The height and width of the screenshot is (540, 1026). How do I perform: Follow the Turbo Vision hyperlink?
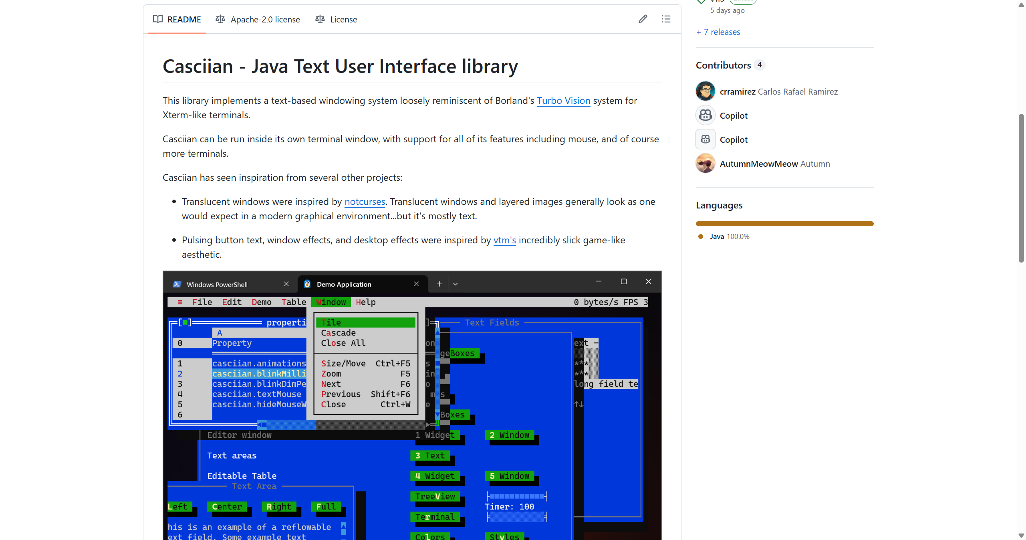(x=563, y=101)
